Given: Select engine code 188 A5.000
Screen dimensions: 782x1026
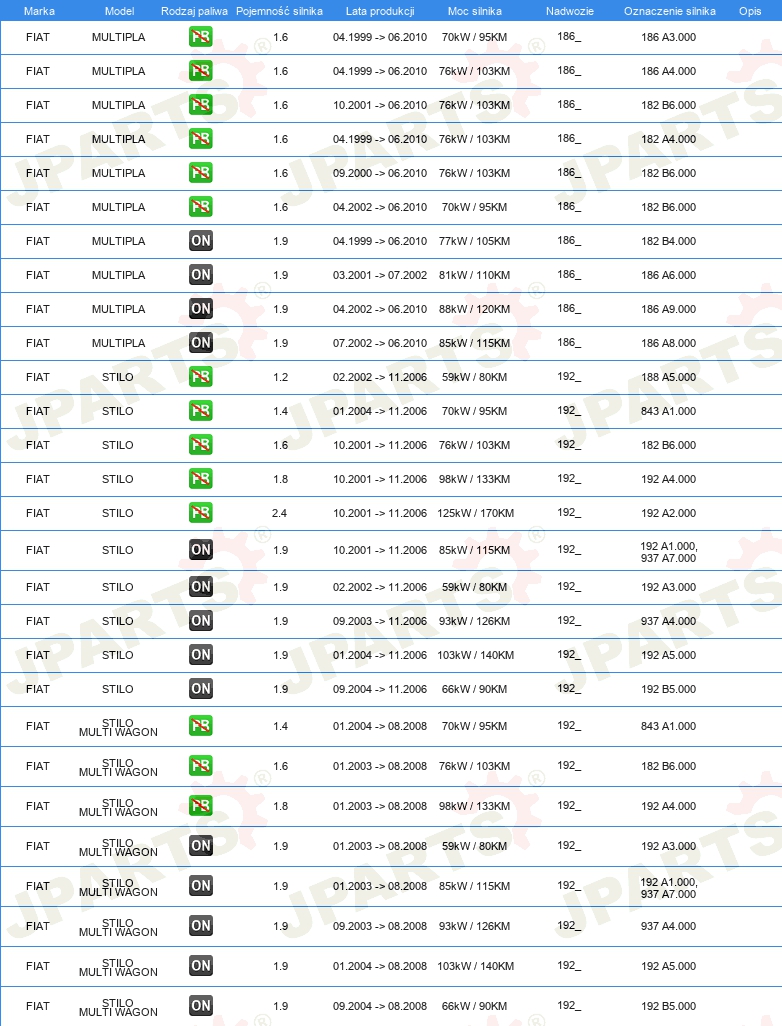Looking at the screenshot, I should 668,378.
